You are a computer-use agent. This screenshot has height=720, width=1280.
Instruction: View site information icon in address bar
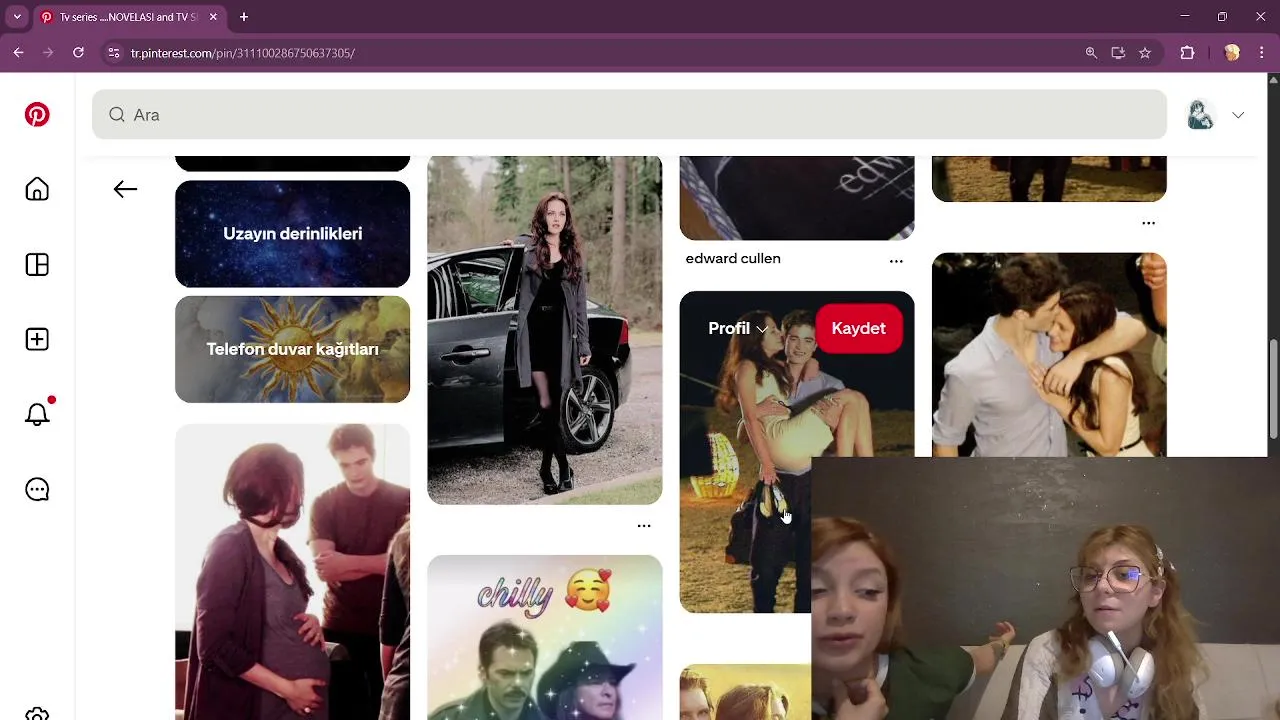coord(113,53)
